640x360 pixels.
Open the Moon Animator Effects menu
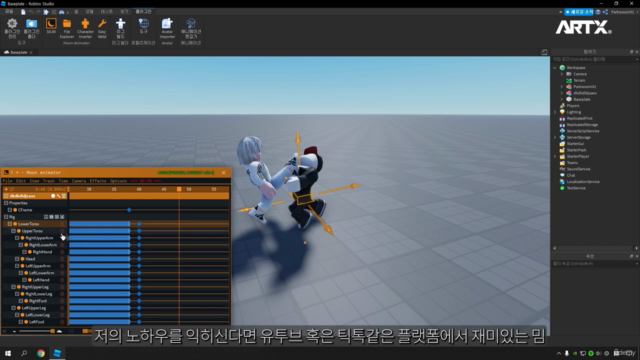click(x=98, y=181)
